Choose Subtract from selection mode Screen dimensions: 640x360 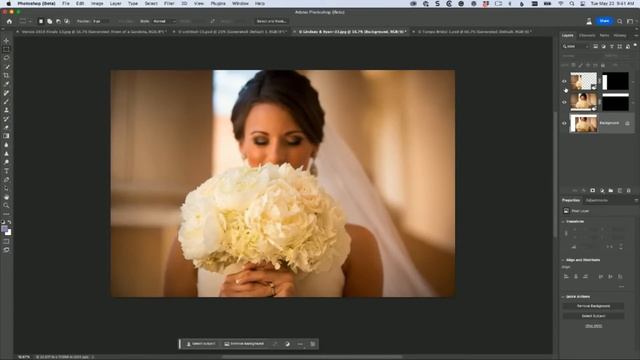tap(58, 21)
